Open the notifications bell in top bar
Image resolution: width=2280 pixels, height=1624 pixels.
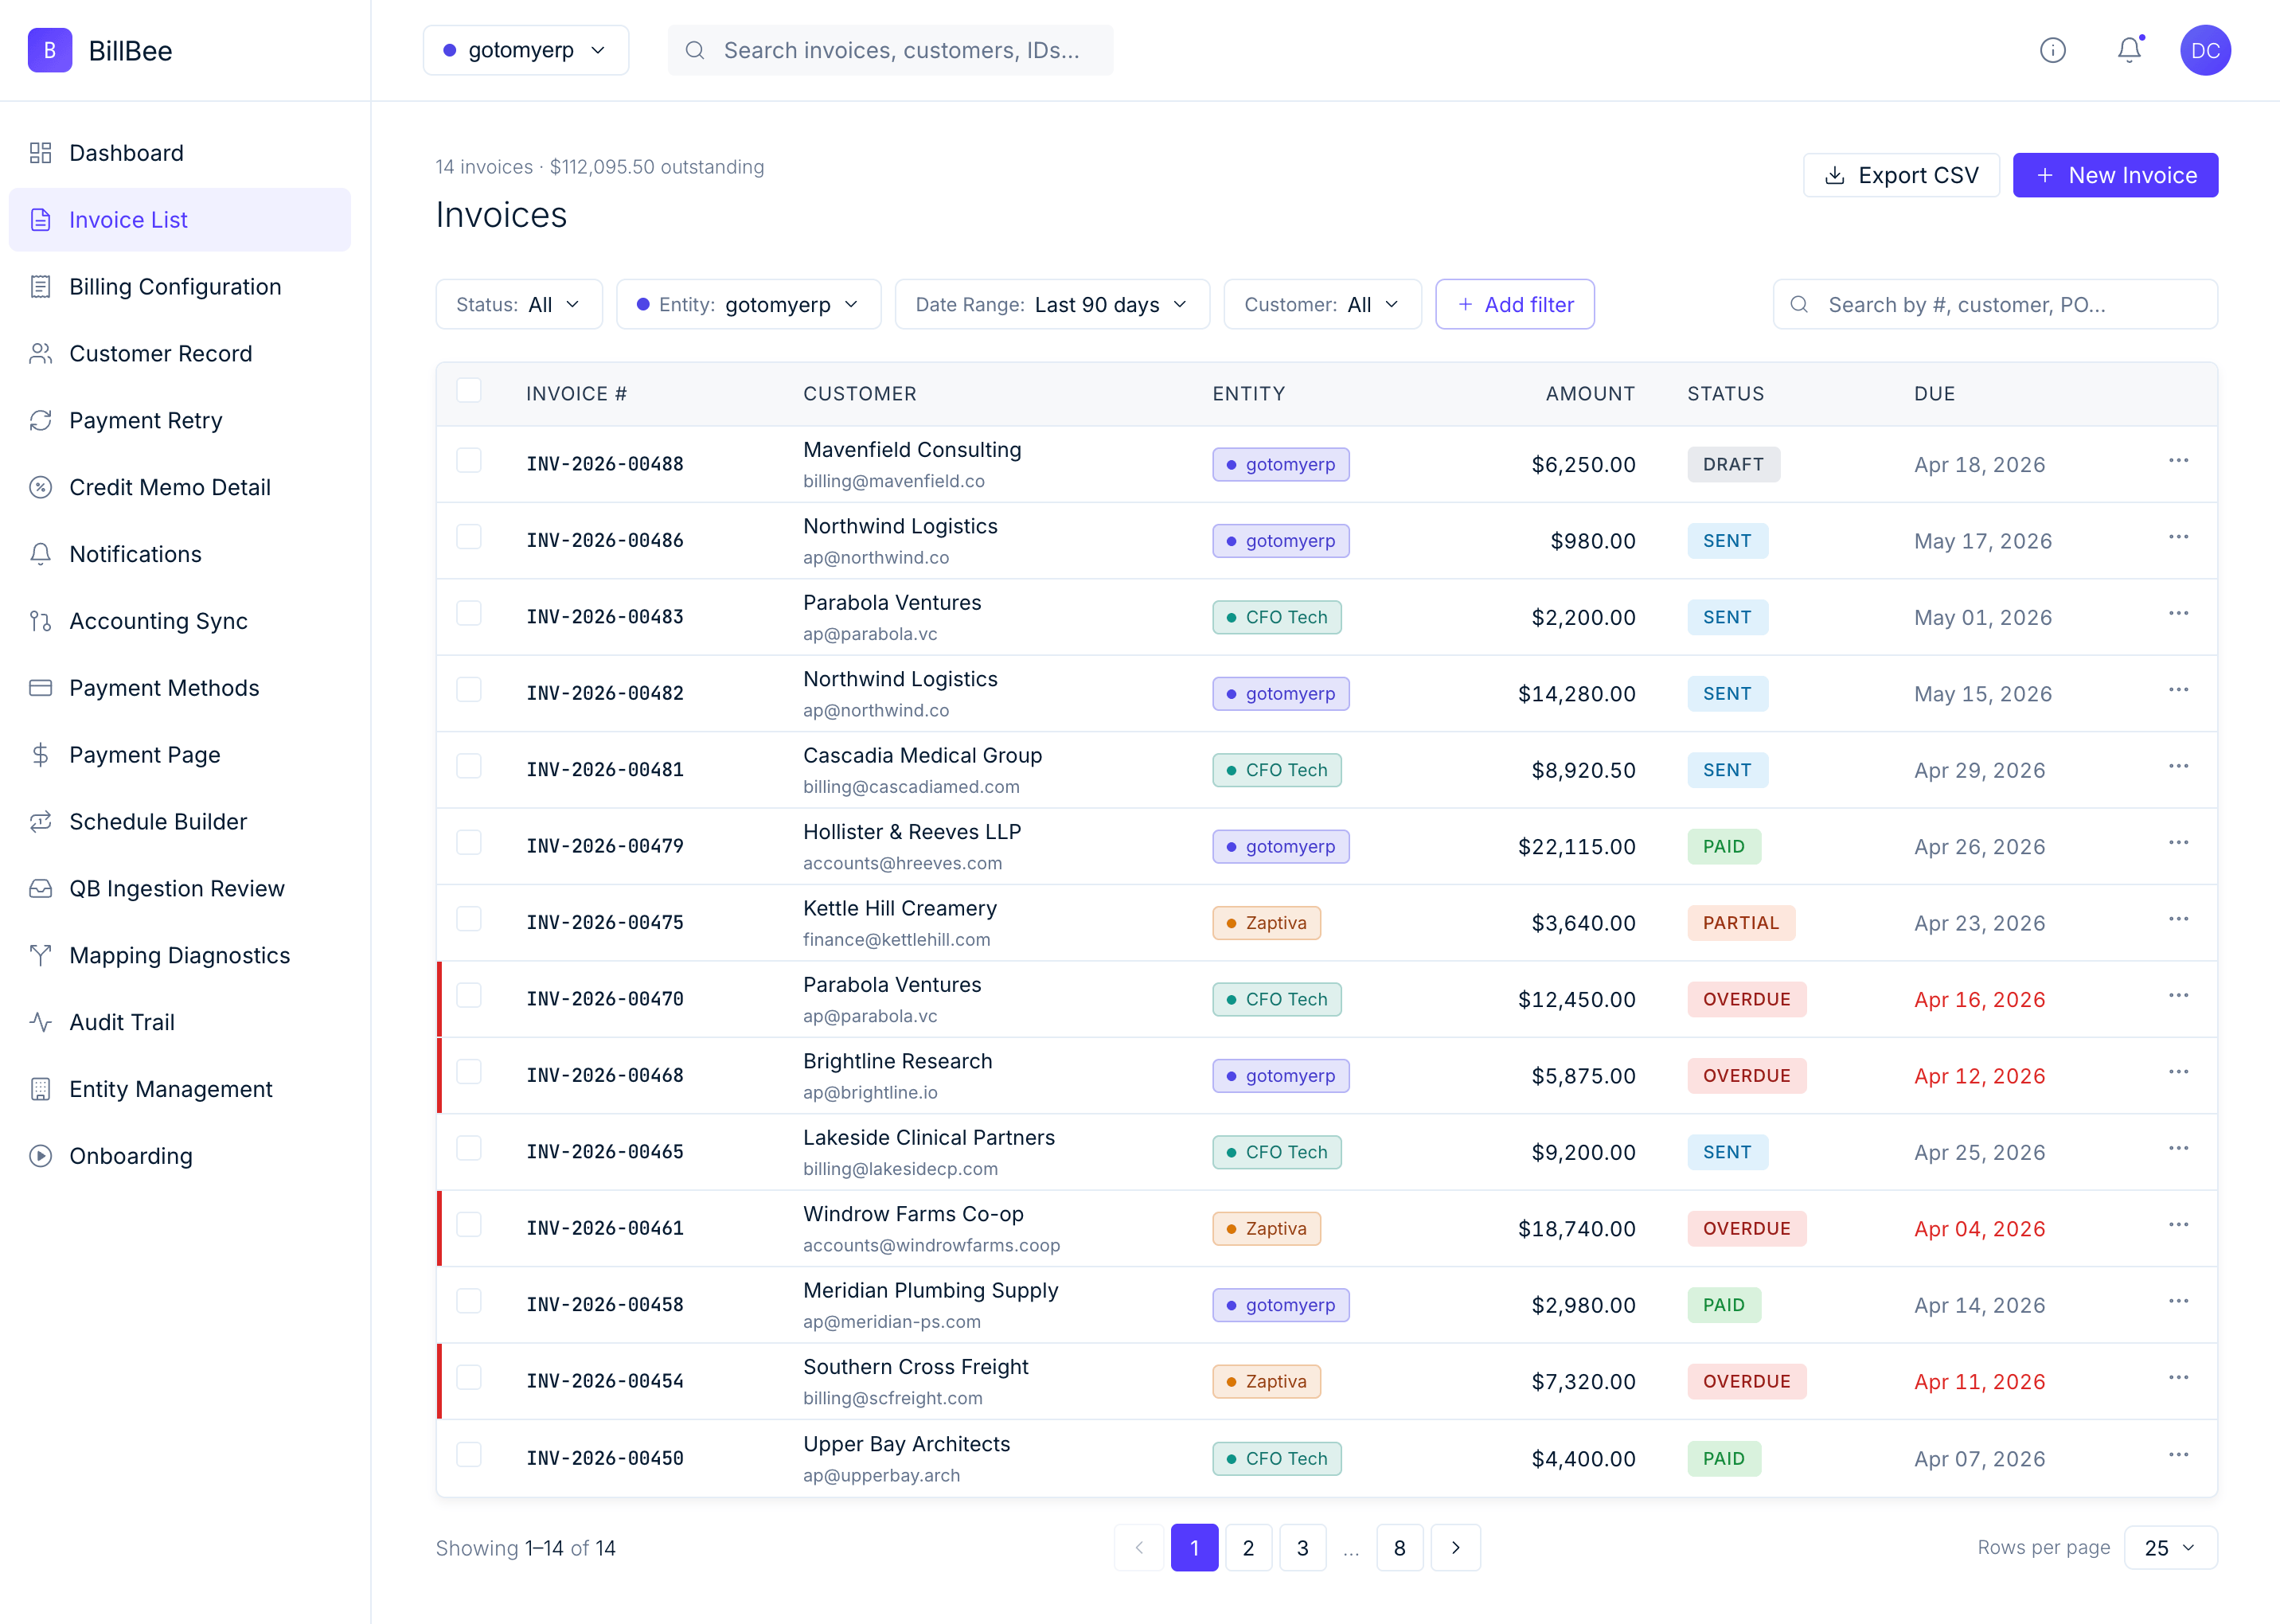[2129, 50]
